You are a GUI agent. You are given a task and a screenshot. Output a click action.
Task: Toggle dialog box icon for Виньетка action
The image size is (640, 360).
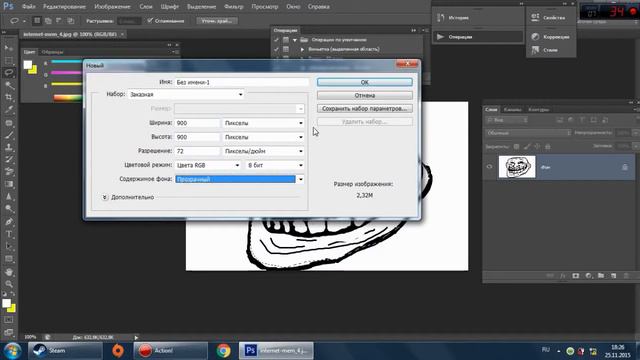click(x=286, y=49)
